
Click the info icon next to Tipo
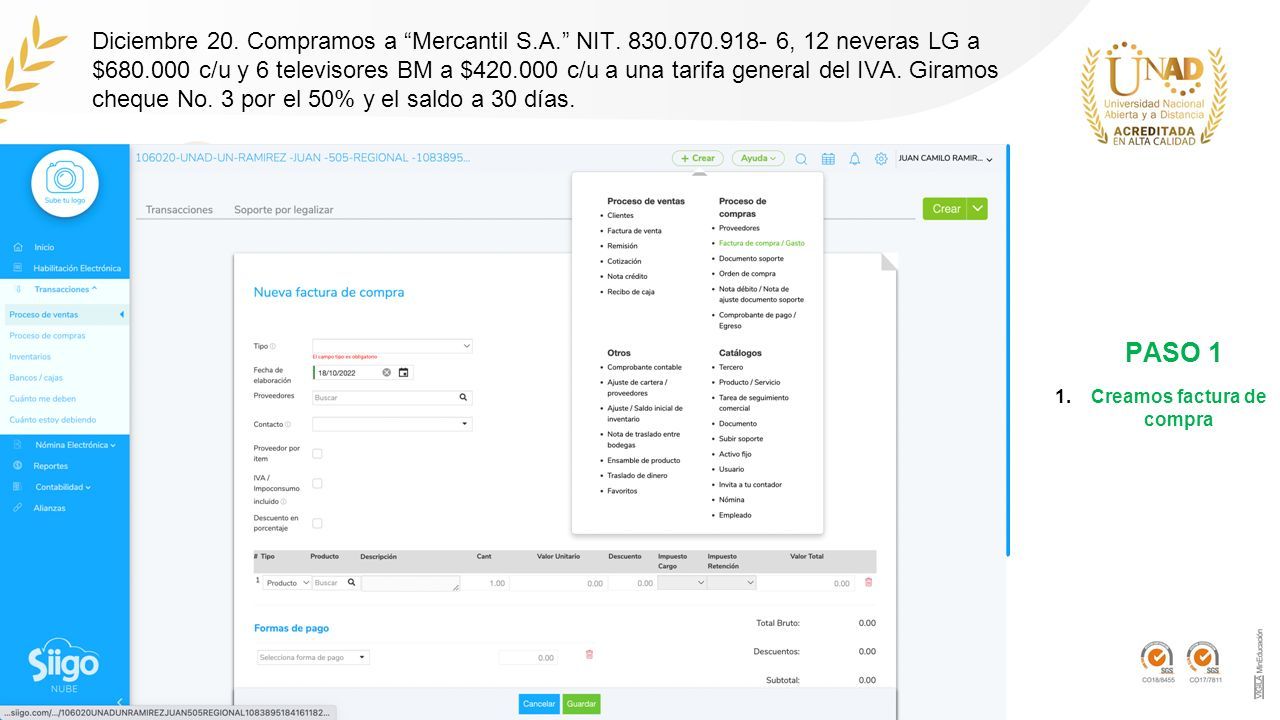click(x=273, y=346)
